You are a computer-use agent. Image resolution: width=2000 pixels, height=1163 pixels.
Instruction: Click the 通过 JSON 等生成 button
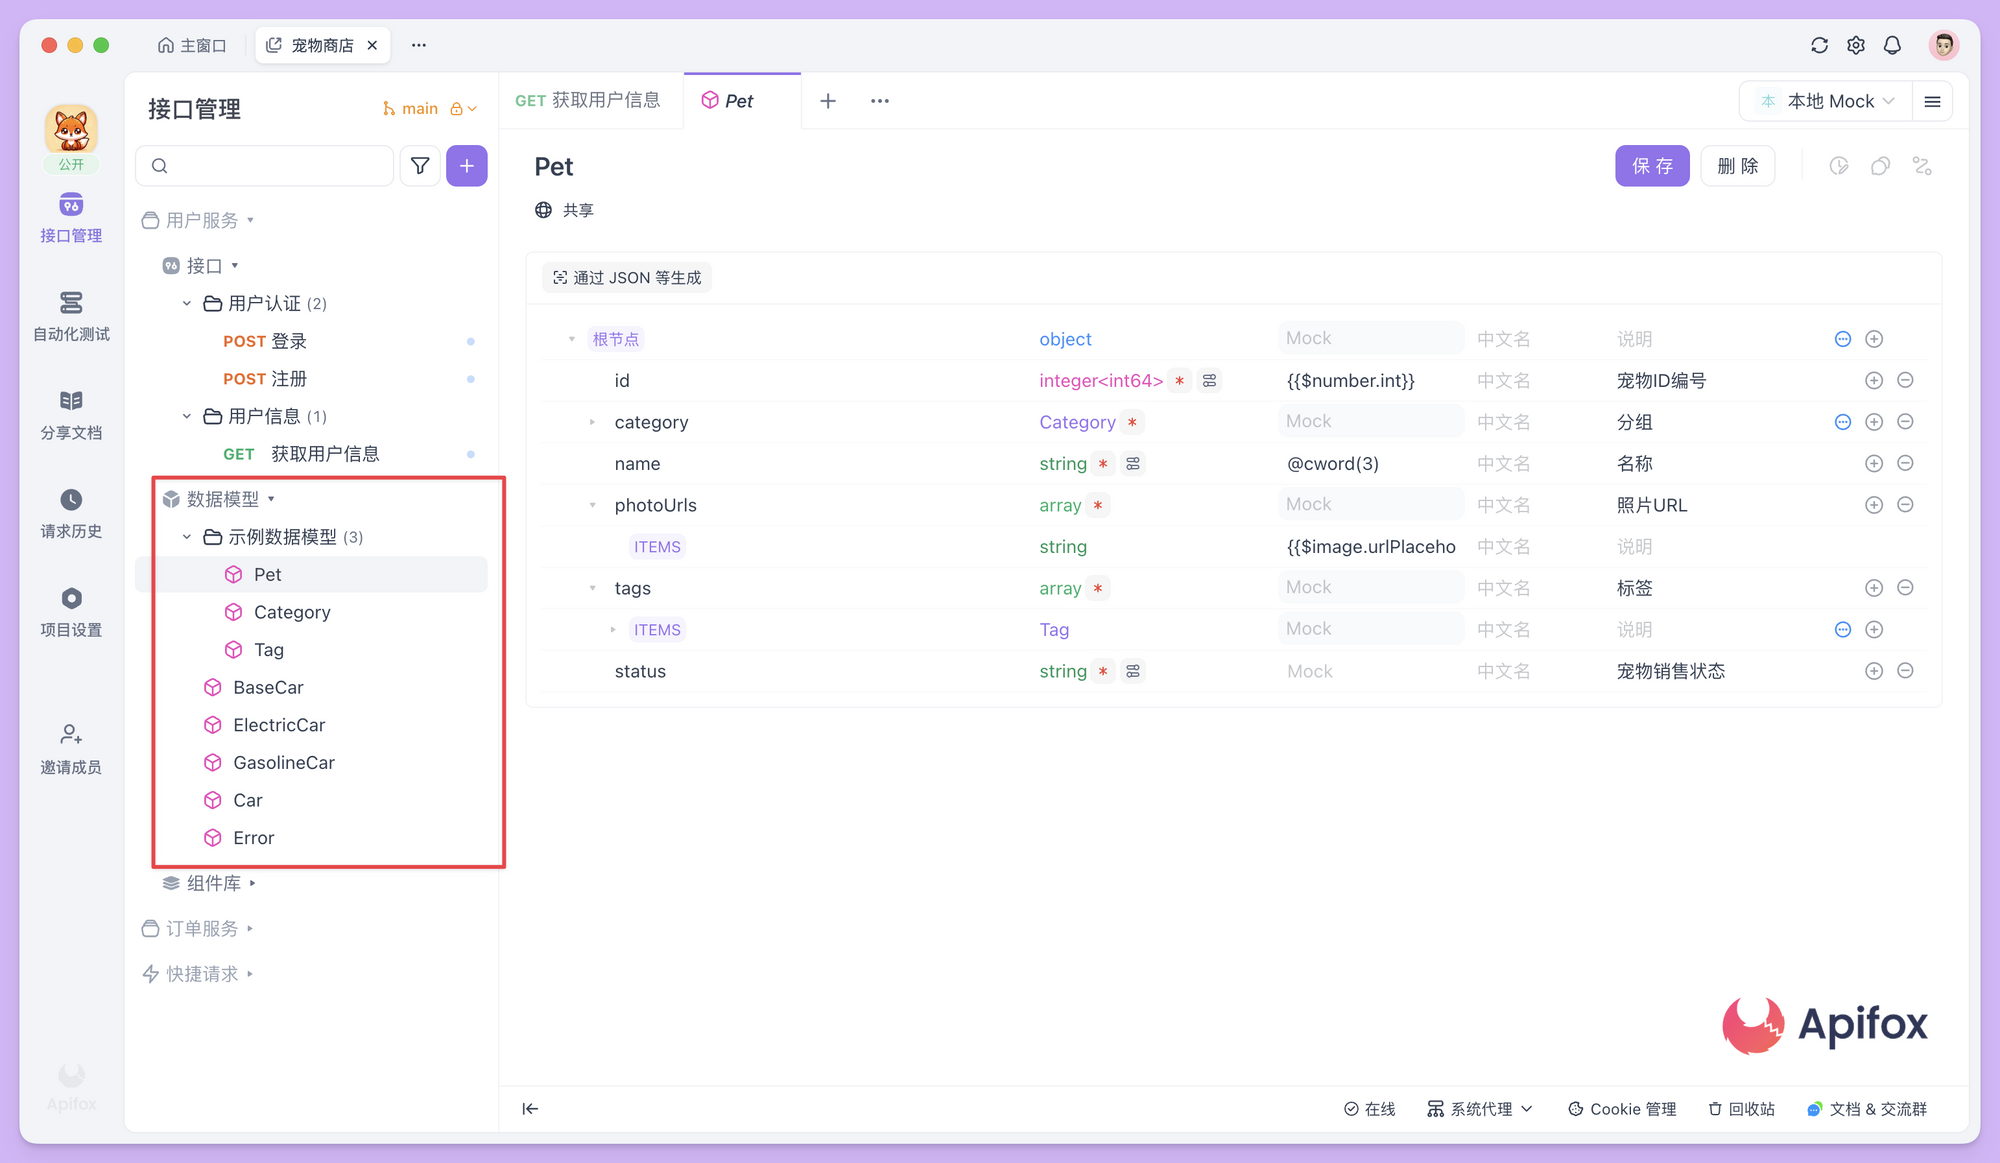(626, 277)
